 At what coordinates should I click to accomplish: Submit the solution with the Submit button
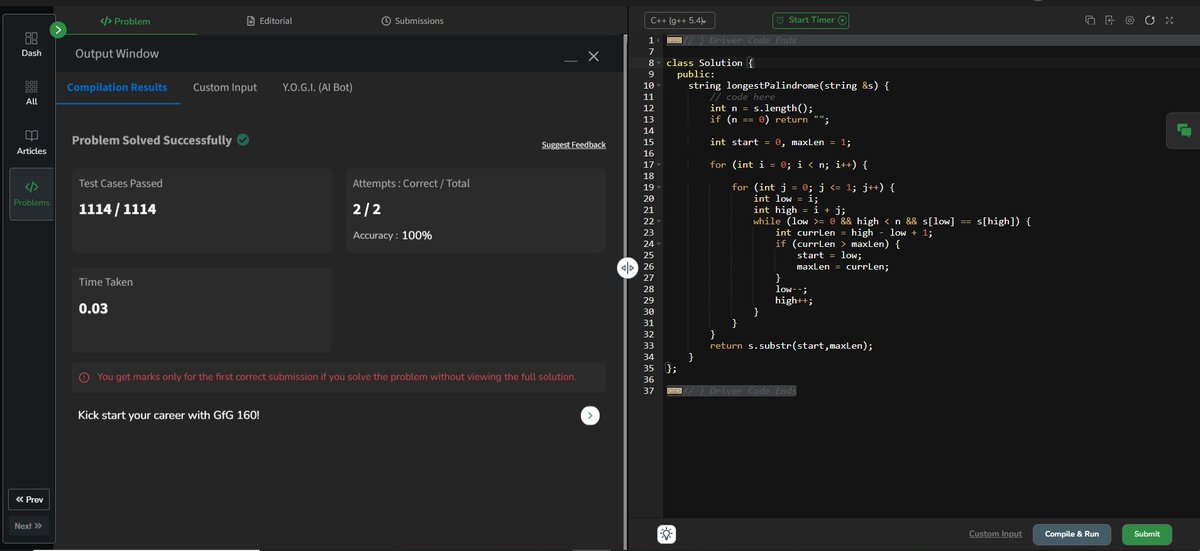(1147, 534)
